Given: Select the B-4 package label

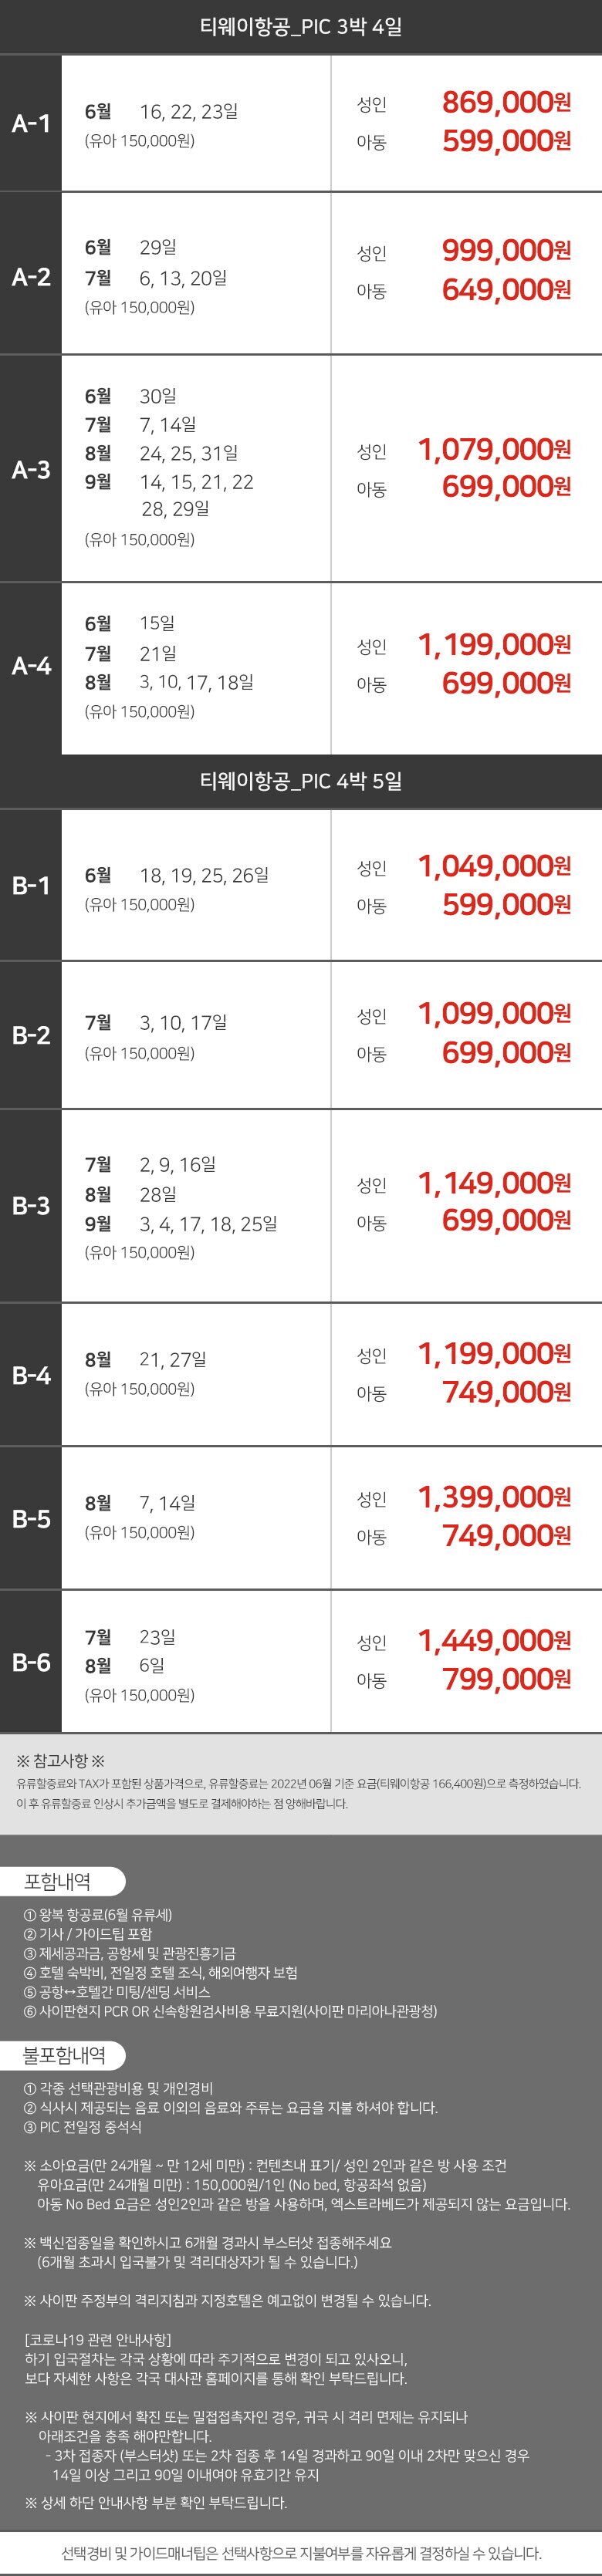Looking at the screenshot, I should point(31,1375).
